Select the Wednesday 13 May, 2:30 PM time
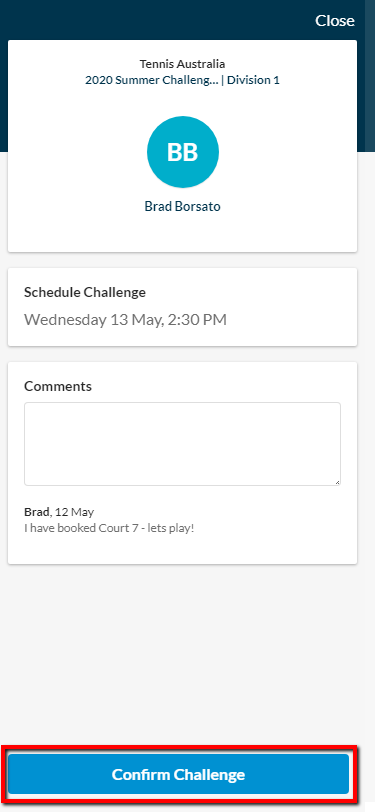The width and height of the screenshot is (375, 812). pos(125,319)
